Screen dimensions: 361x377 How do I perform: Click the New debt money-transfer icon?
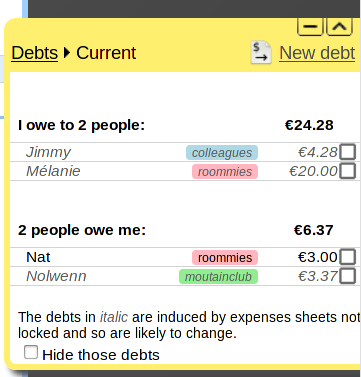(x=261, y=53)
